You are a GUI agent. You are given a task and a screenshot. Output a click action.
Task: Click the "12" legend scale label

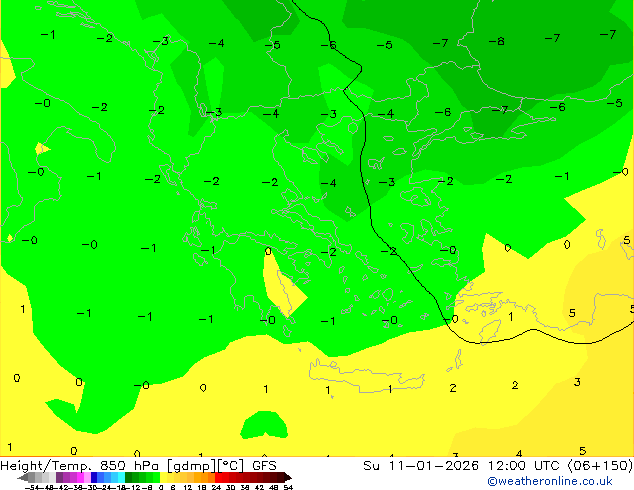point(188,487)
